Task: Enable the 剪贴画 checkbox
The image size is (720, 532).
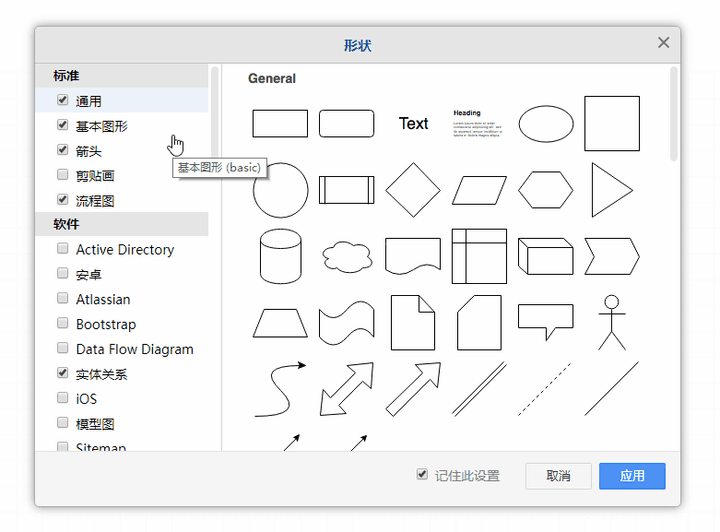Action: [63, 176]
